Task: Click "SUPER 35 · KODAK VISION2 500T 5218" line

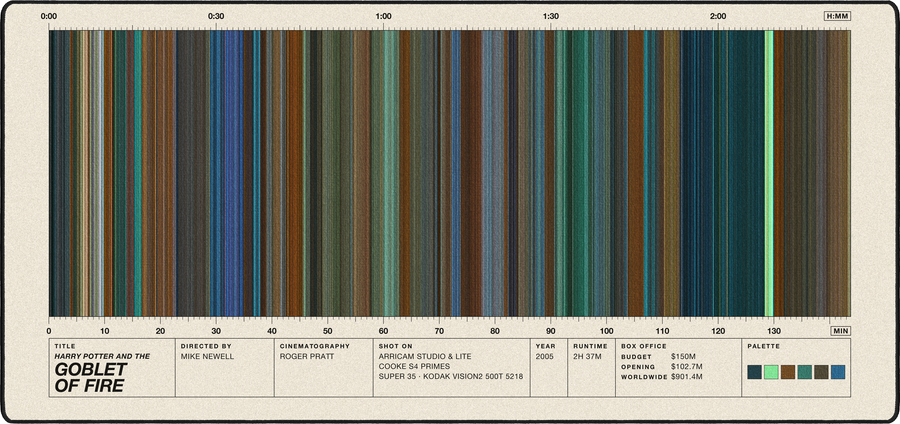Action: point(451,376)
